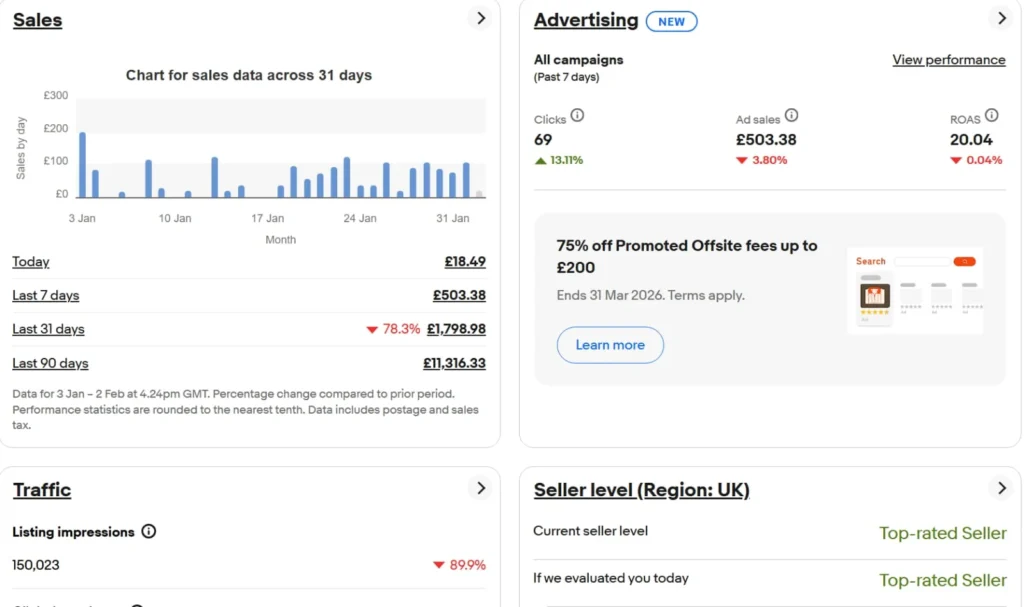Click the ROAS info icon
Image resolution: width=1024 pixels, height=607 pixels.
pyautogui.click(x=991, y=116)
